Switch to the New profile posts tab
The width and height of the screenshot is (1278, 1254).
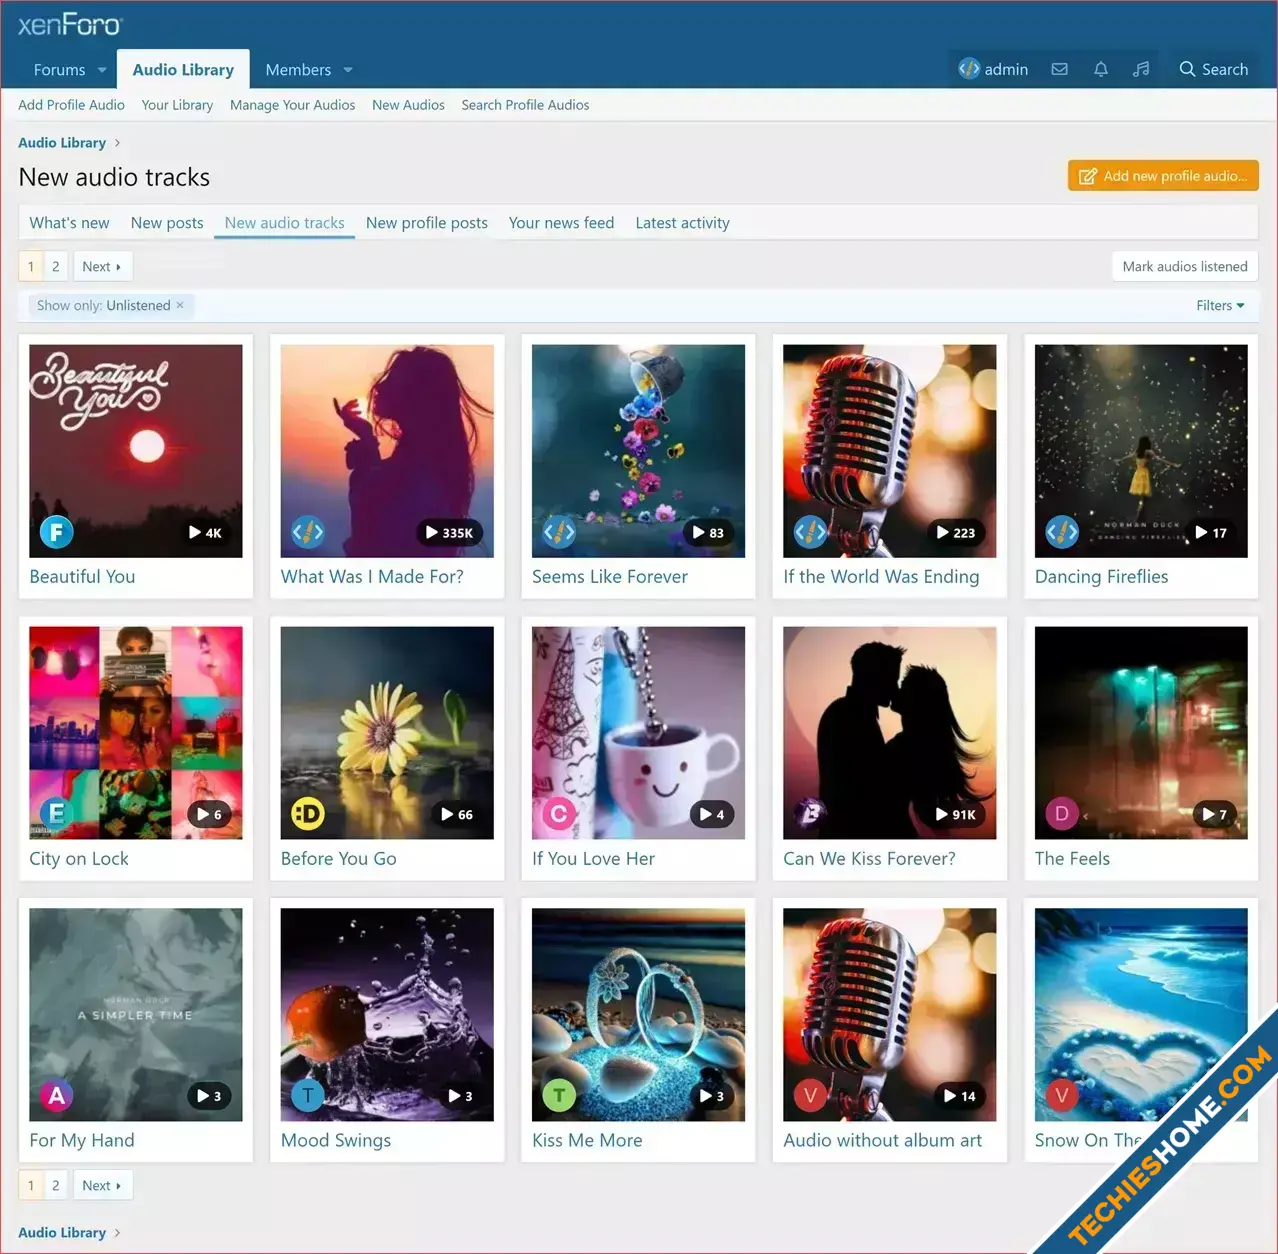click(427, 223)
